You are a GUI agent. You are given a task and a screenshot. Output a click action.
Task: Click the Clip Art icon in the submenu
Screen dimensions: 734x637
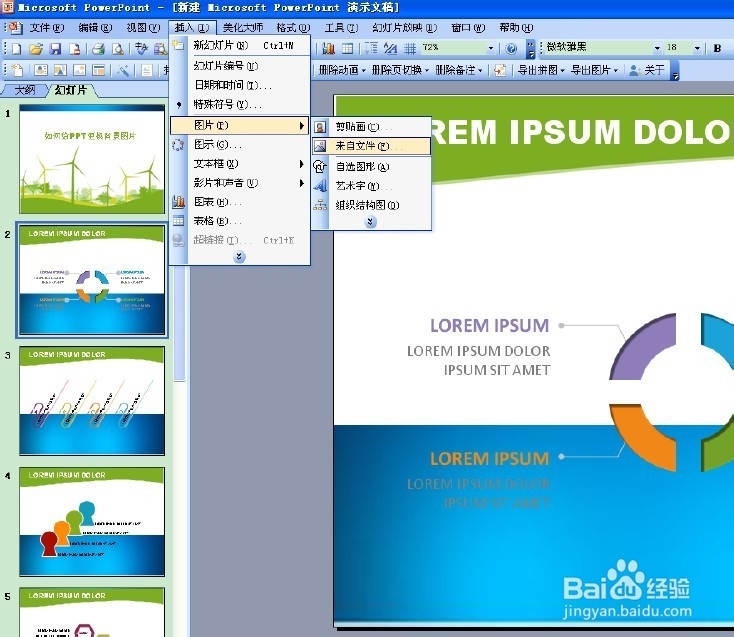point(320,127)
